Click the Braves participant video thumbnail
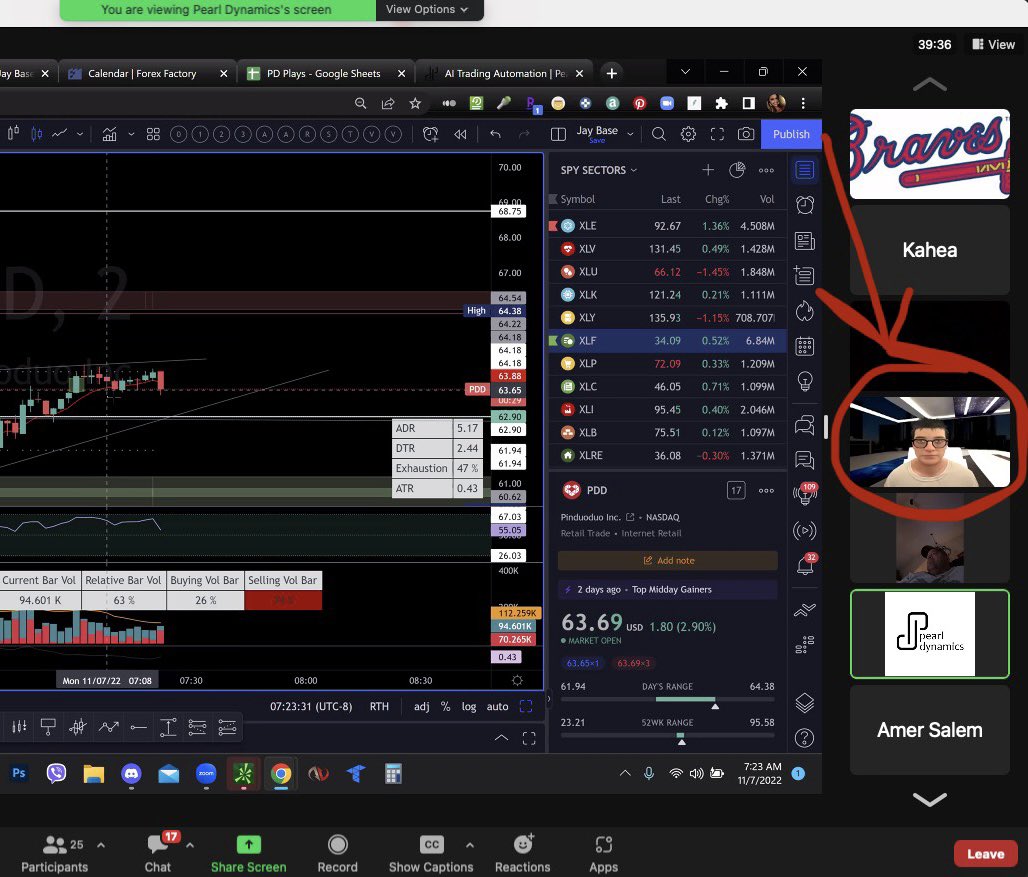 930,155
